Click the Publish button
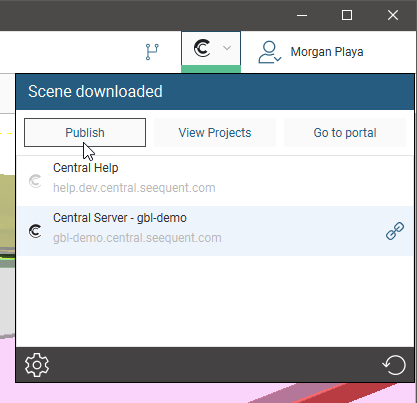The image size is (417, 403). pos(85,132)
